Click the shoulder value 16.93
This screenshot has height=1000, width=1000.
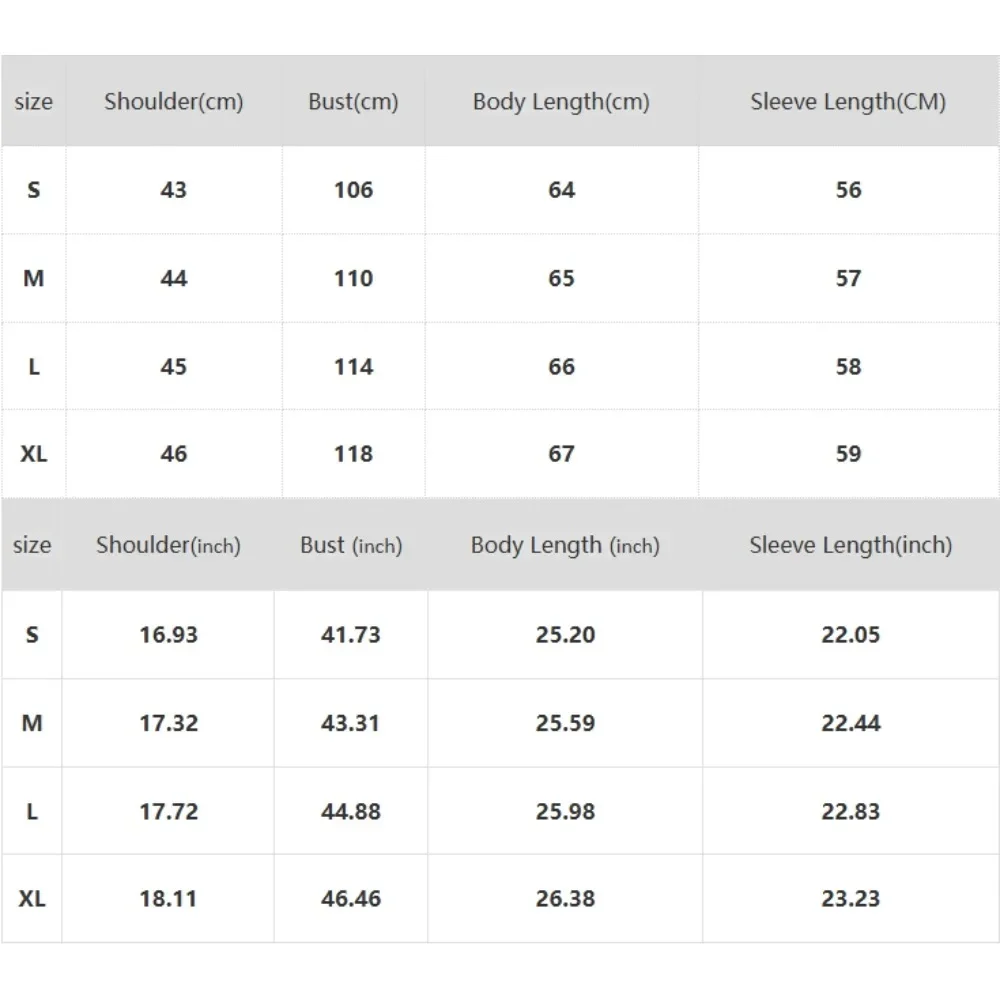[x=168, y=634]
